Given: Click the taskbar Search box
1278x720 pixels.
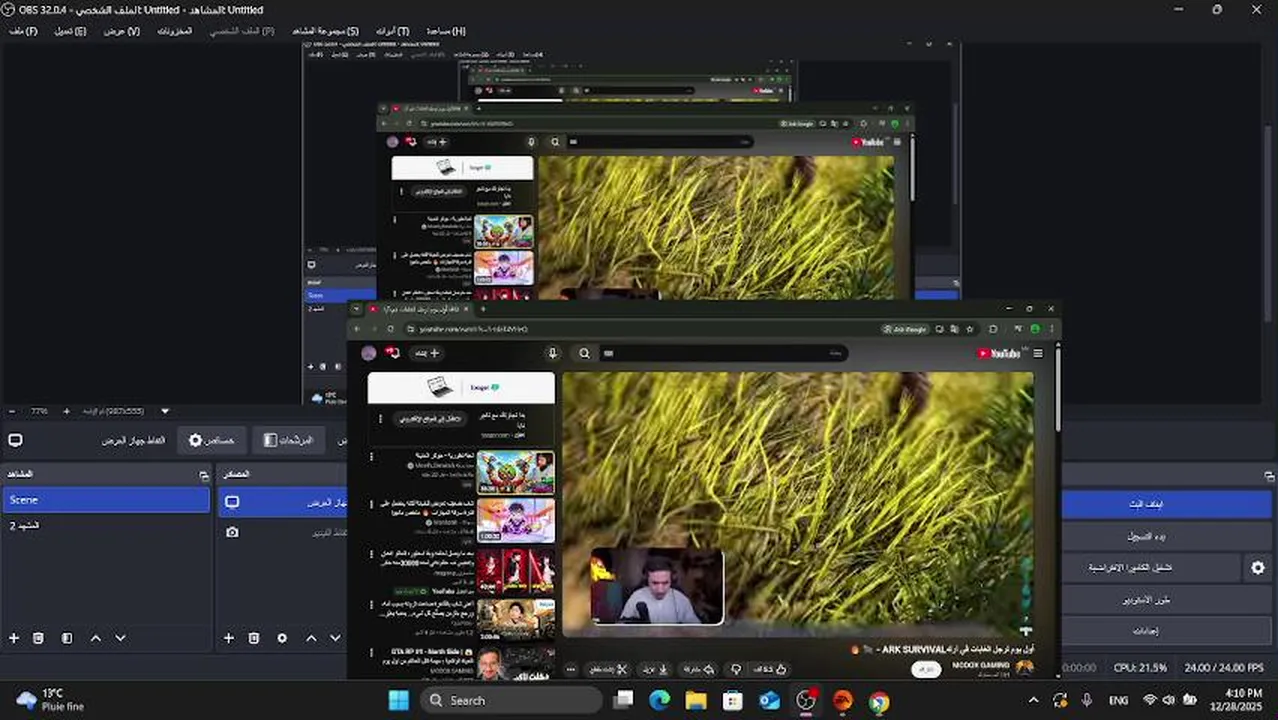Looking at the screenshot, I should point(511,701).
